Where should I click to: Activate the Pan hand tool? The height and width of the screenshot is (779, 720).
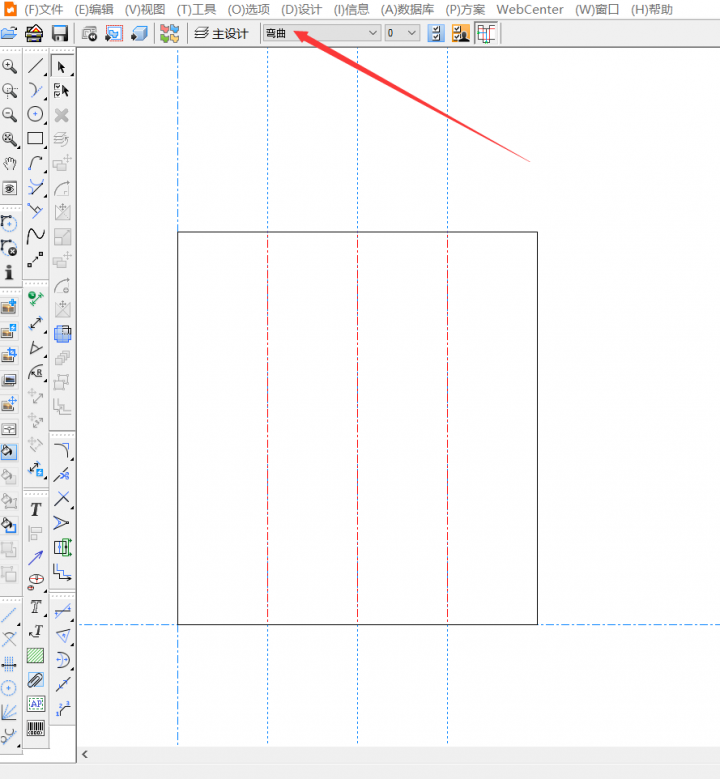point(10,163)
